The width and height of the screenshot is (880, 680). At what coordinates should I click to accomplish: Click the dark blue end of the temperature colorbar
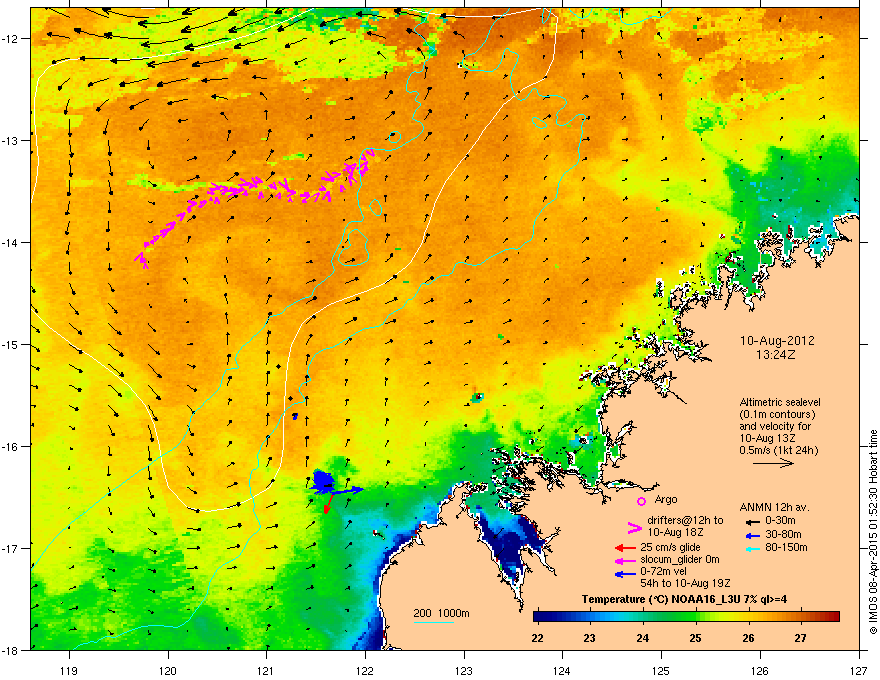tap(540, 617)
